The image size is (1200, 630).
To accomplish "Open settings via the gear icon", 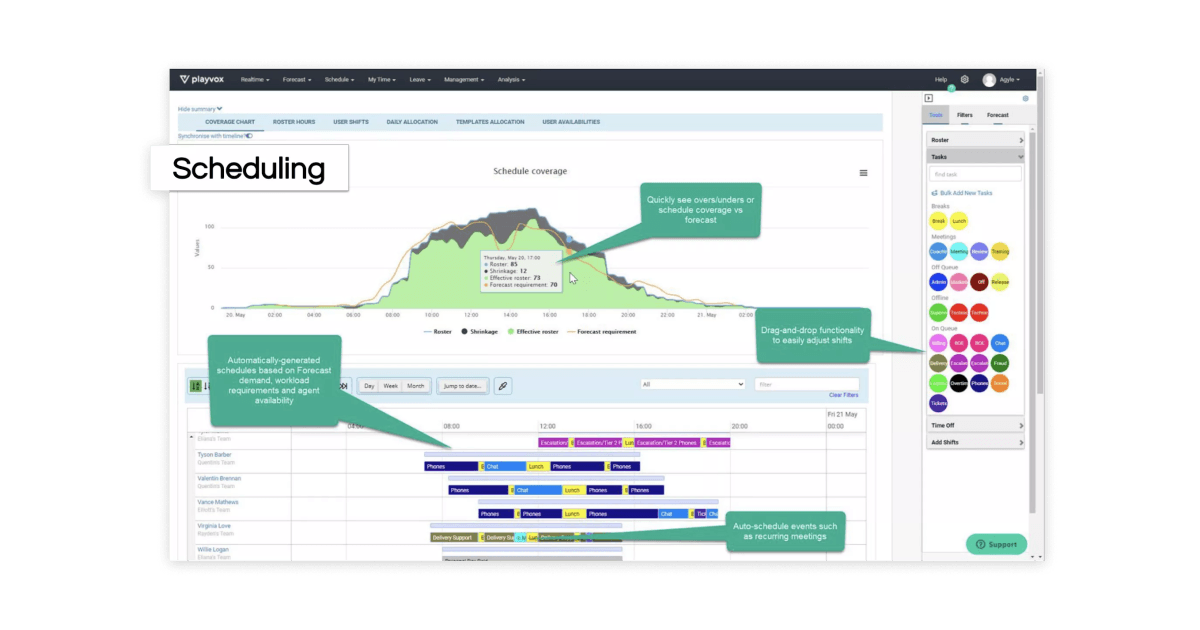I will [965, 79].
